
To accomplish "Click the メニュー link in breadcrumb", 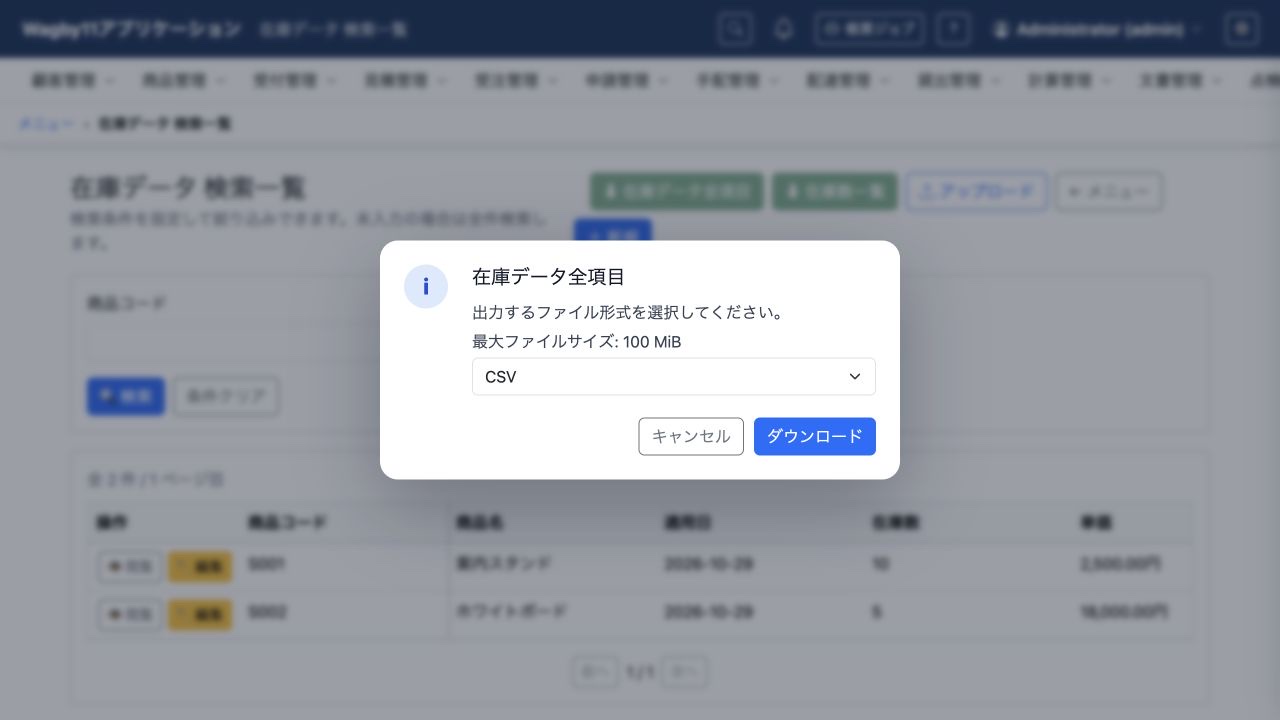I will click(47, 124).
